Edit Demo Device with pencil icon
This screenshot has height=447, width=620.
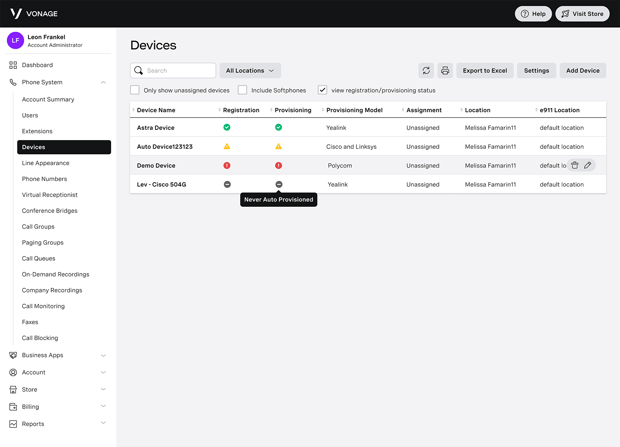click(588, 165)
